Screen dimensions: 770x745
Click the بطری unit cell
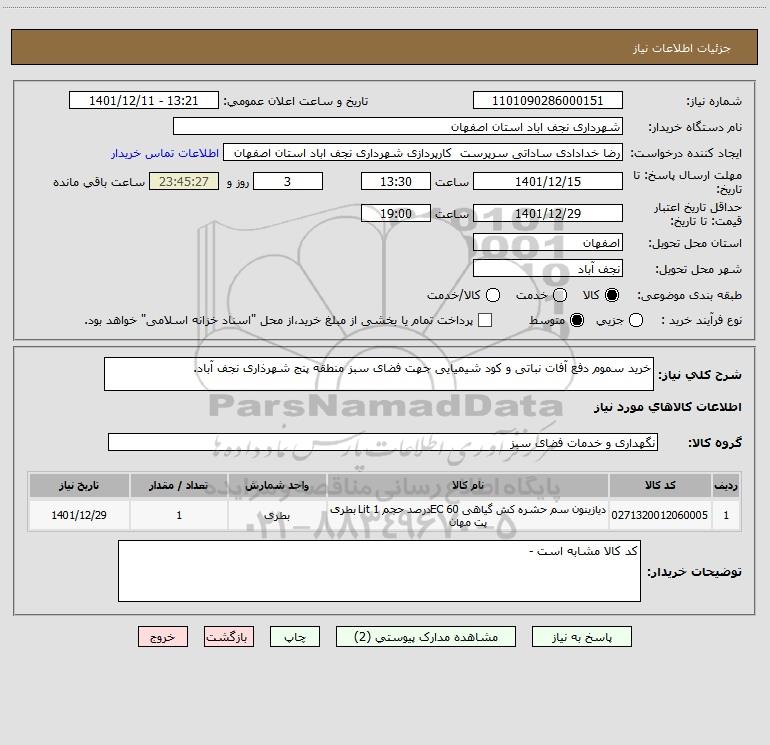tap(277, 515)
